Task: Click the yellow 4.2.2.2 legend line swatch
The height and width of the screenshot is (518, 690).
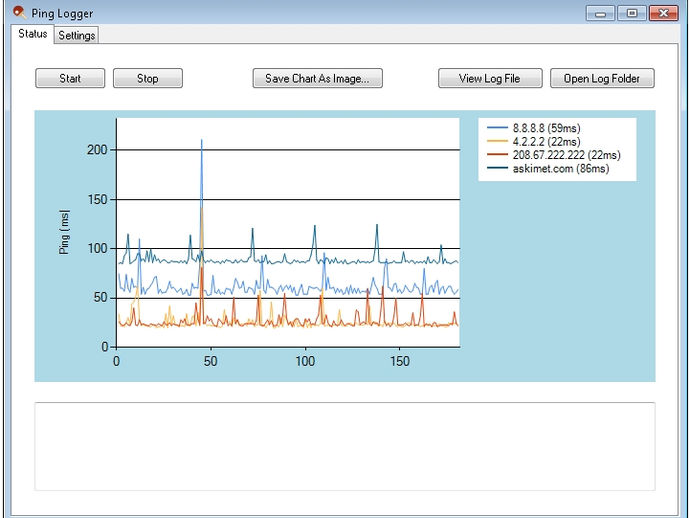Action: pyautogui.click(x=497, y=141)
